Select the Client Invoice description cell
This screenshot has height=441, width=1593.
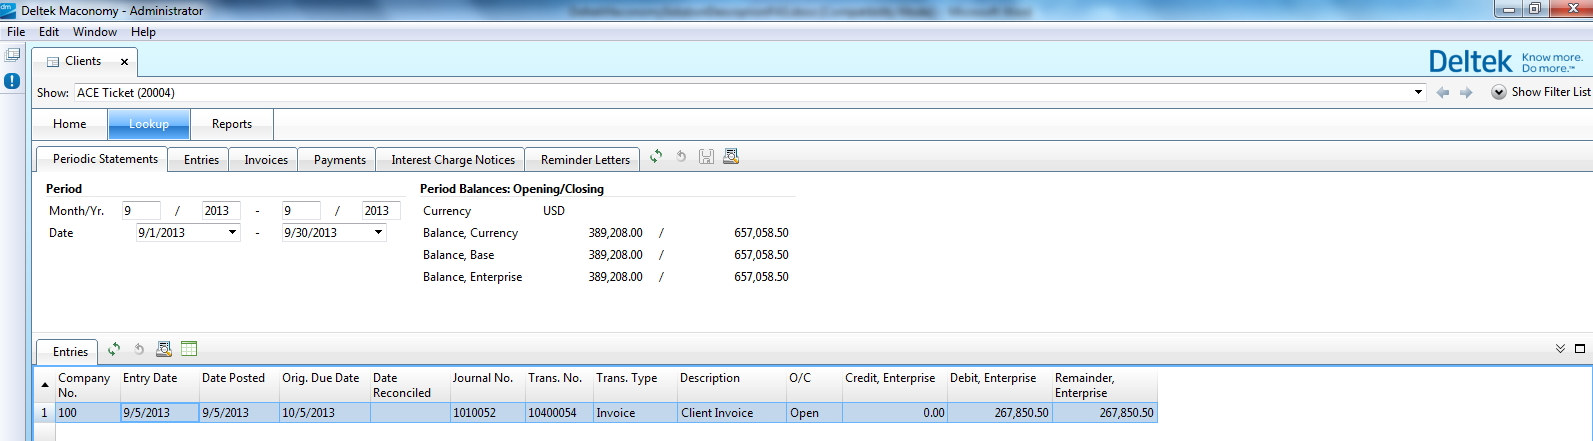click(x=731, y=413)
